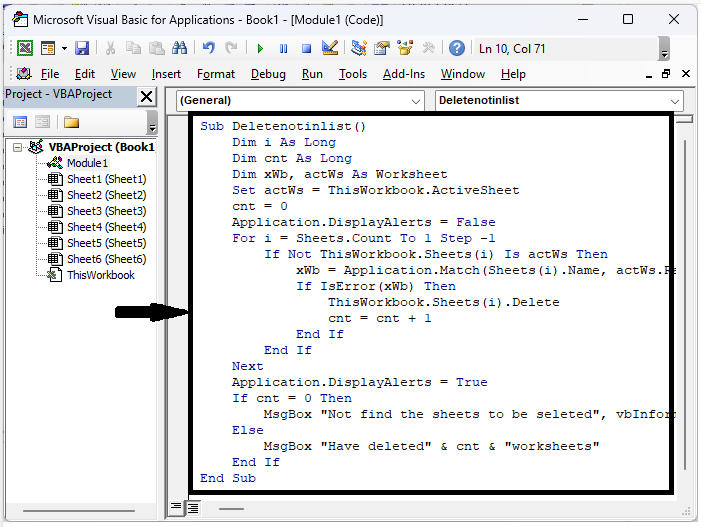
Task: Open the Tools menu
Action: tap(352, 74)
